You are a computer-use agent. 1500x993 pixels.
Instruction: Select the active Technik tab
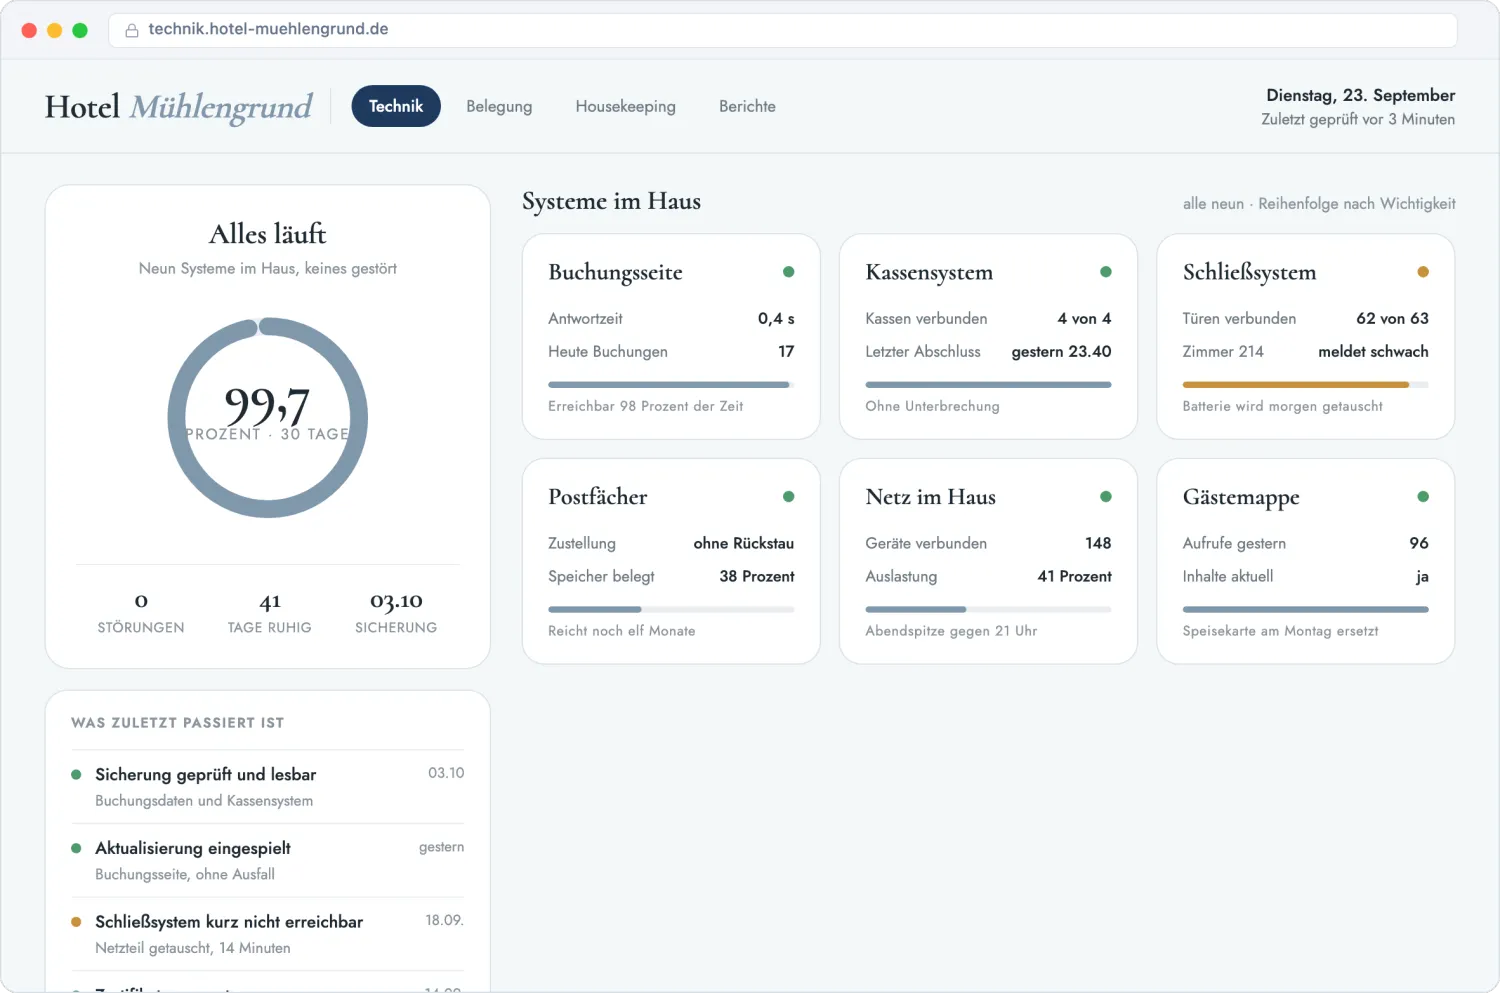coord(396,106)
